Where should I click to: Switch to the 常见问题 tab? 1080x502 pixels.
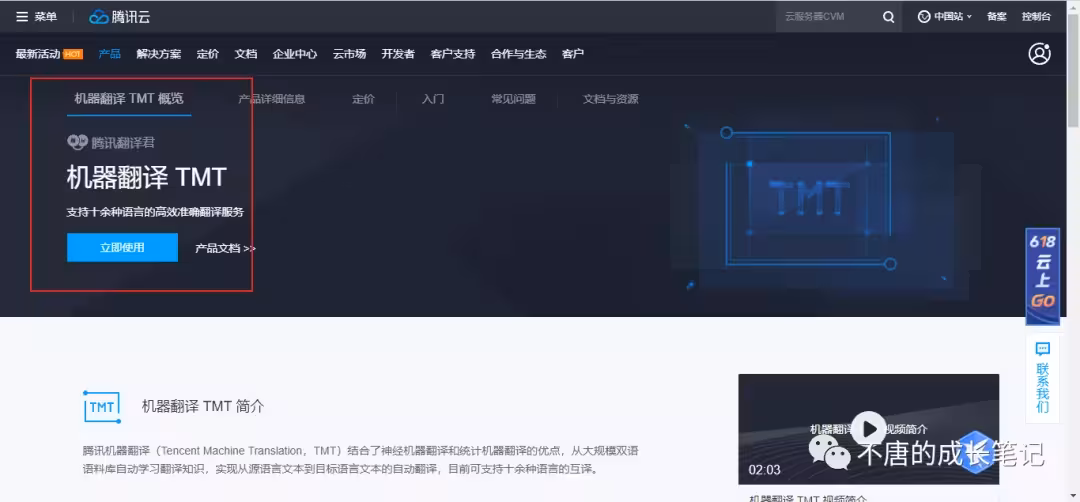point(513,99)
